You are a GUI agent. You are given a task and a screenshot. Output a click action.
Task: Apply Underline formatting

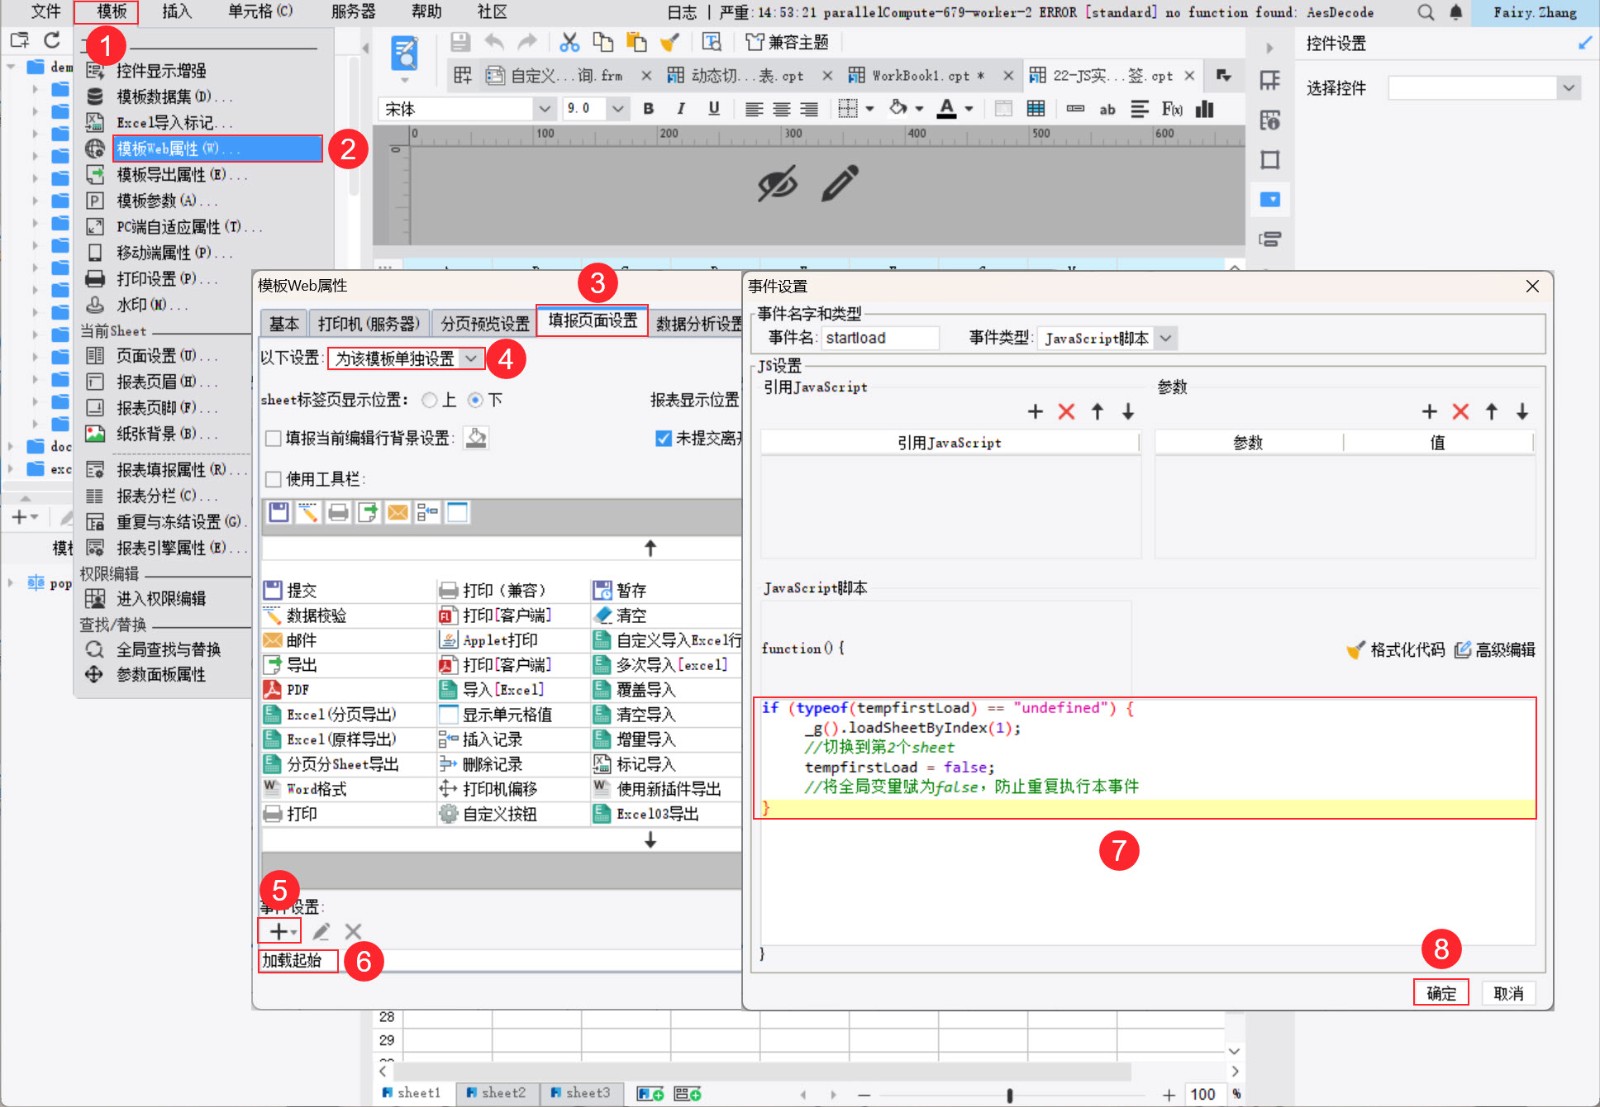[714, 109]
